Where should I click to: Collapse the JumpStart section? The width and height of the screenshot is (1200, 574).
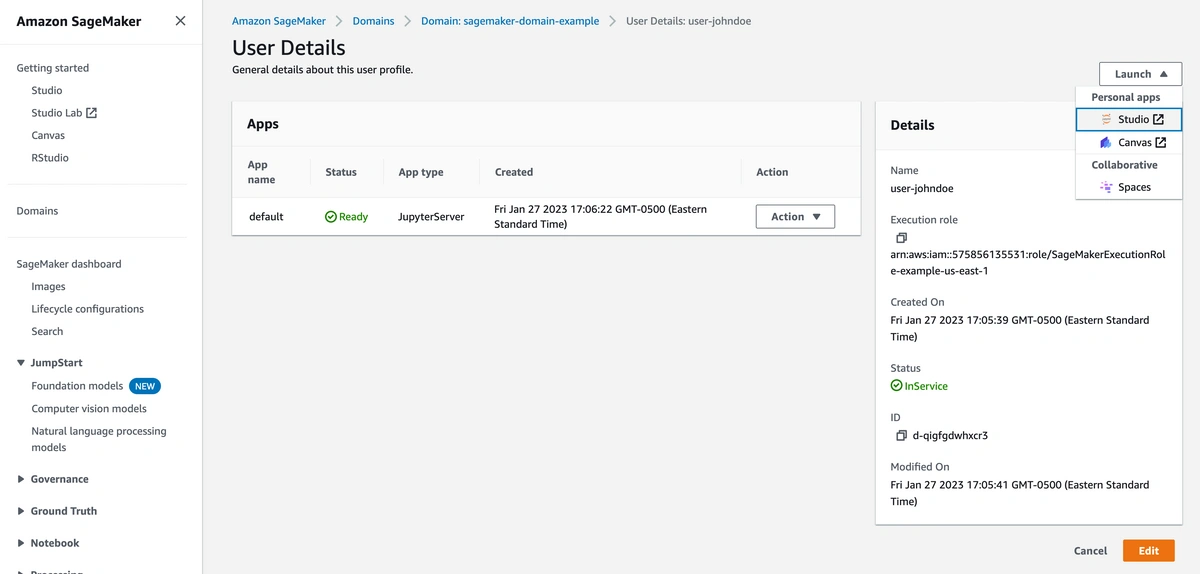click(22, 363)
